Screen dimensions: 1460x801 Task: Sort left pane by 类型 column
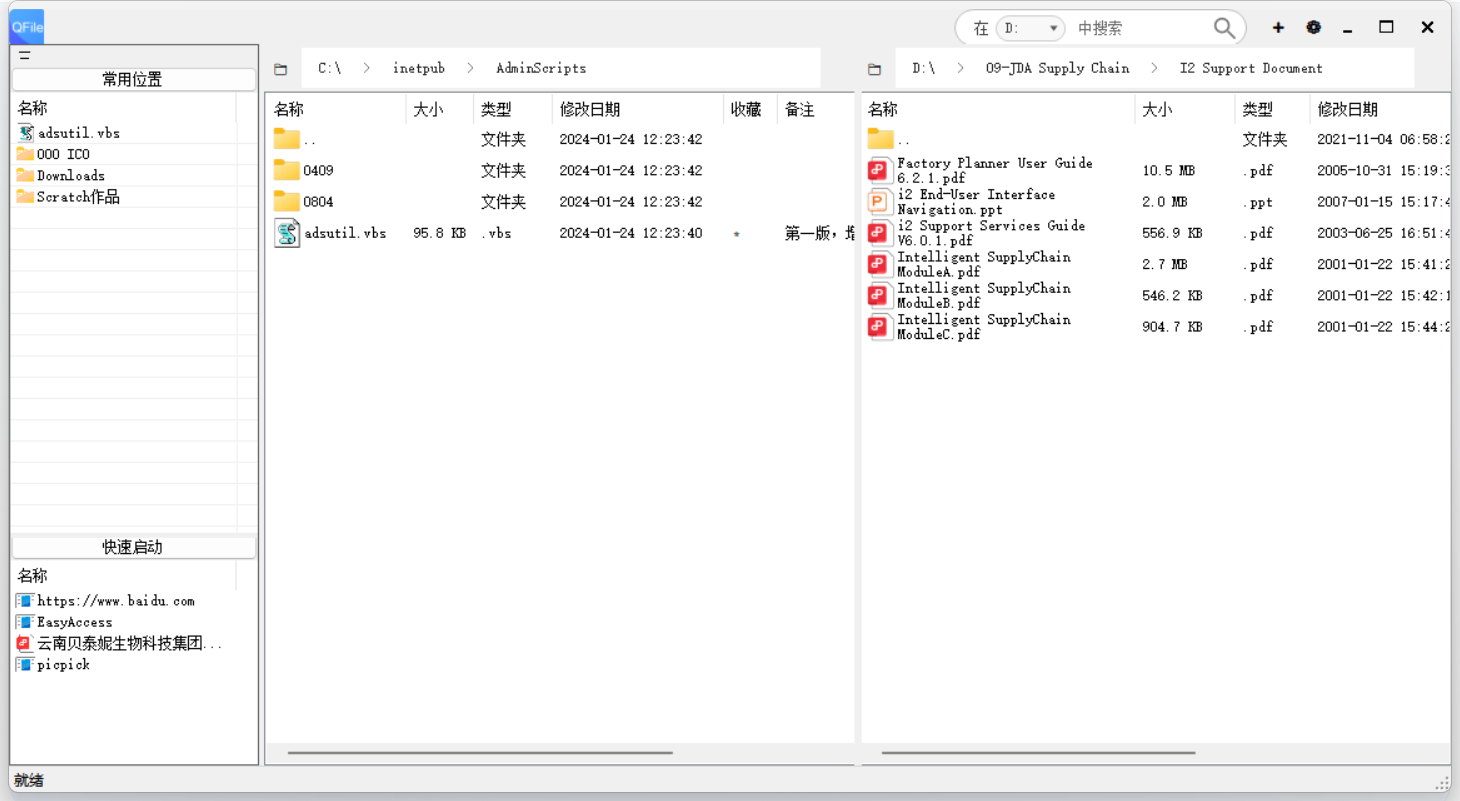513,109
